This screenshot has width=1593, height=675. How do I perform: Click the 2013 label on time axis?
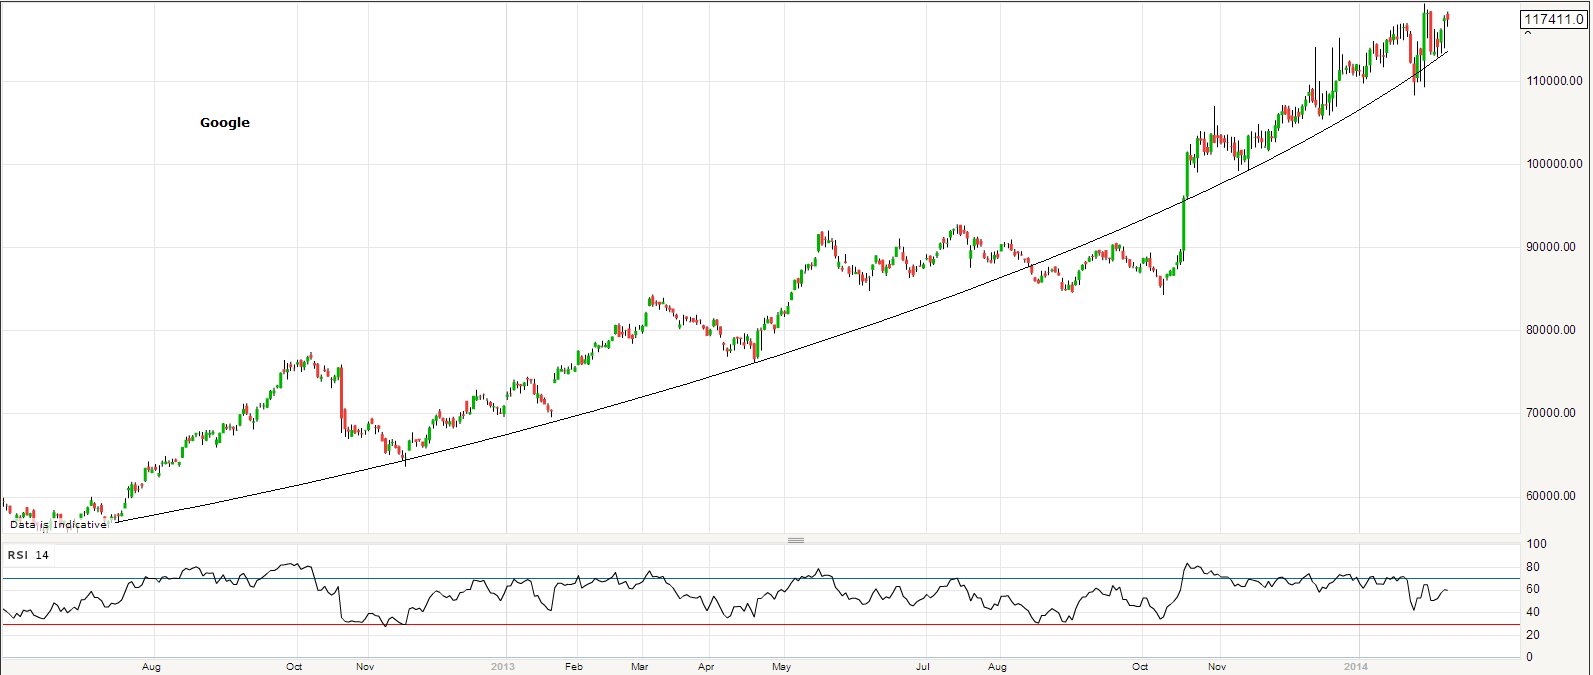(503, 666)
